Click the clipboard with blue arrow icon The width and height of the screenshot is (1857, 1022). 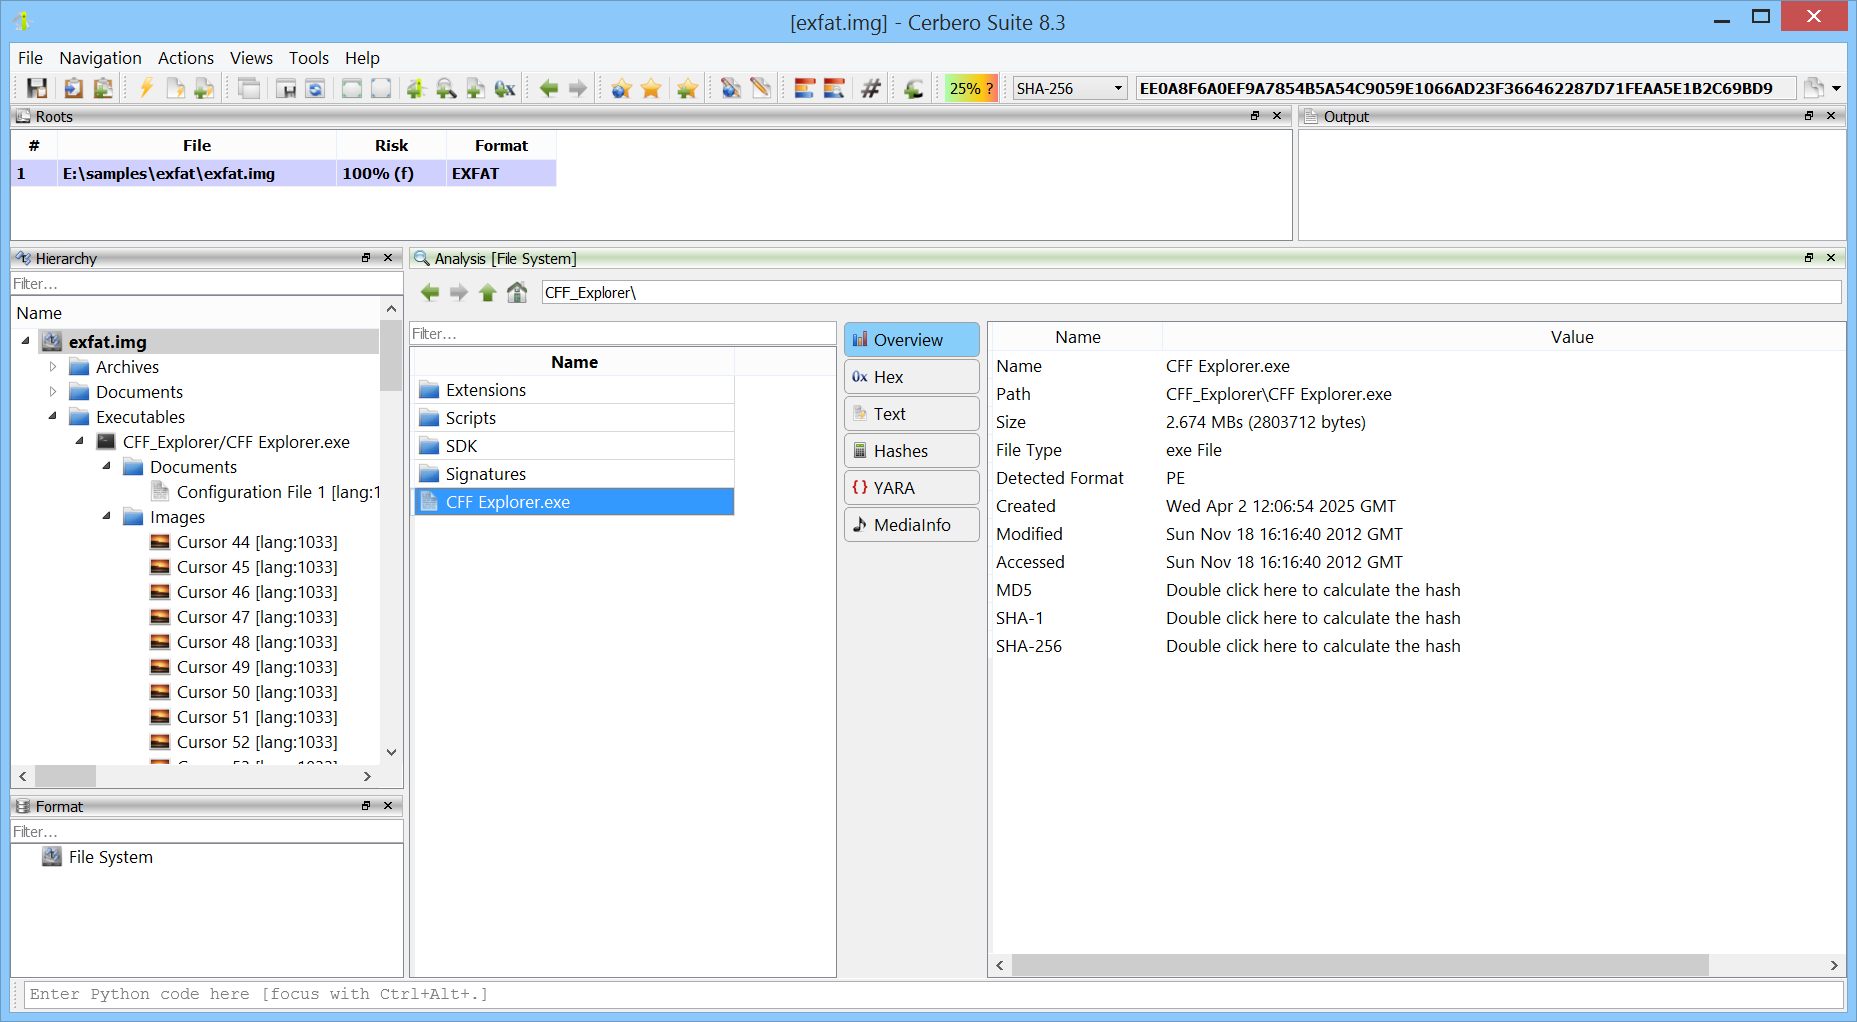[x=73, y=88]
